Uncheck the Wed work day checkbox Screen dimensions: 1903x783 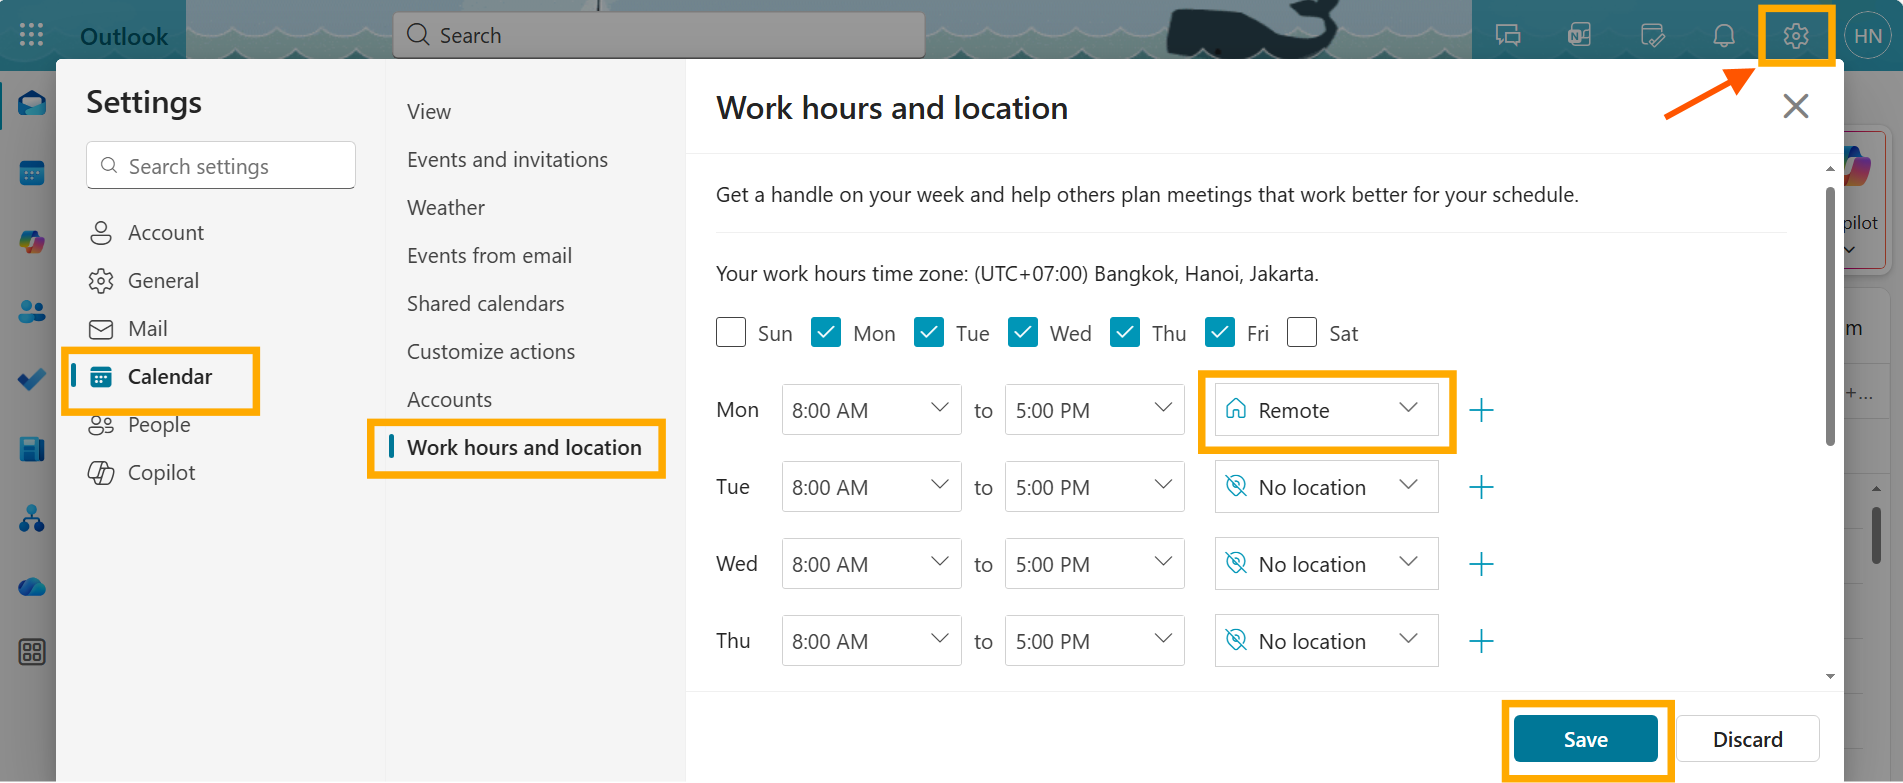1023,332
